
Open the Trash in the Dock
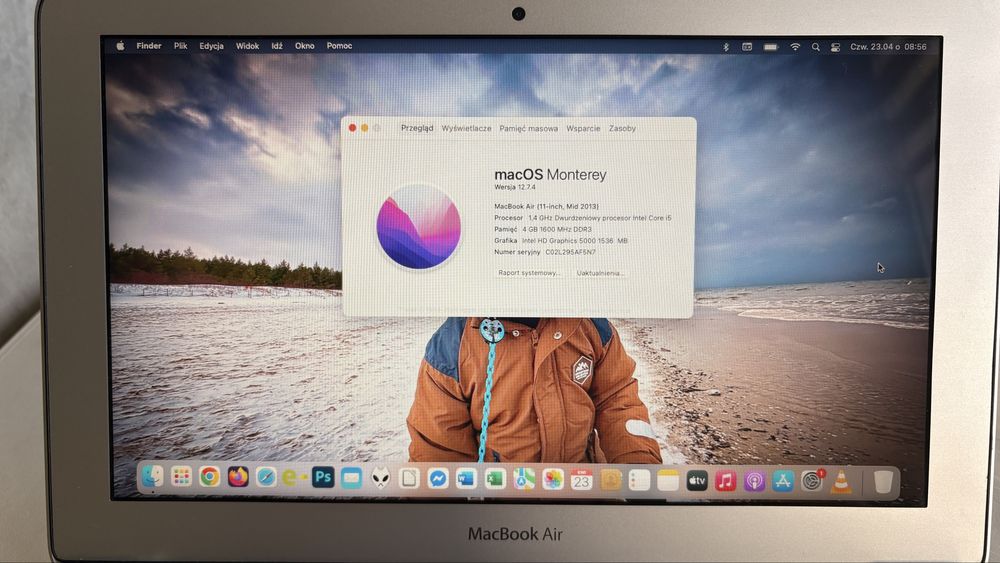[x=883, y=482]
